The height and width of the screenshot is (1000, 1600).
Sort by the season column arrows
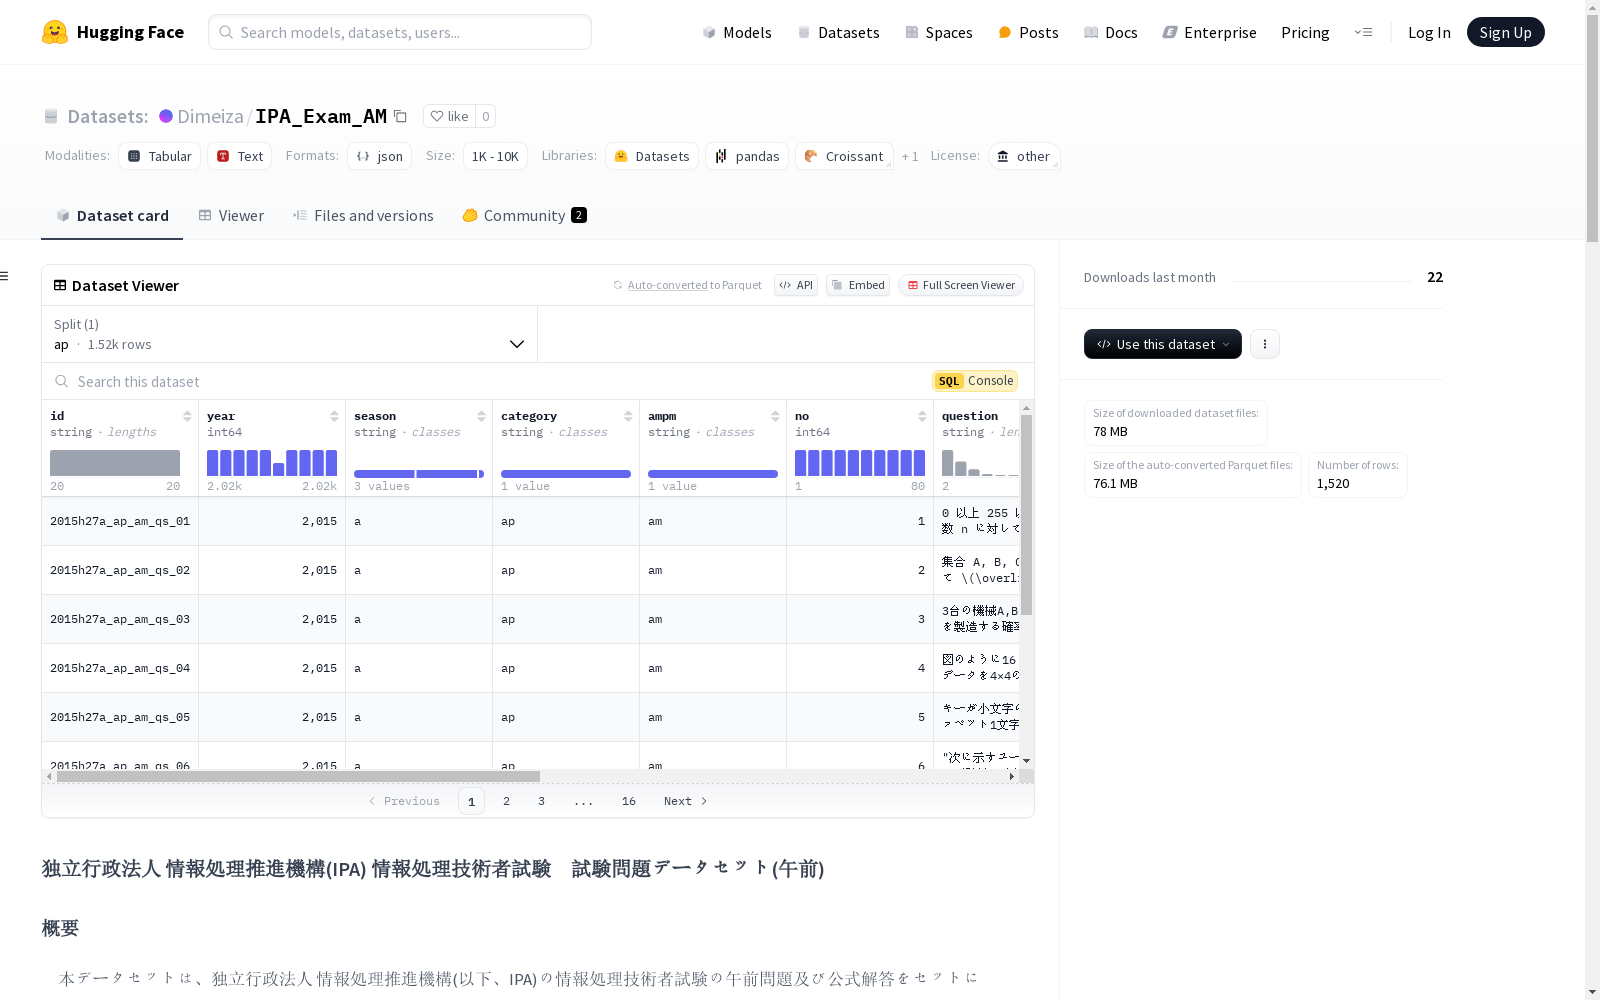[x=481, y=416]
